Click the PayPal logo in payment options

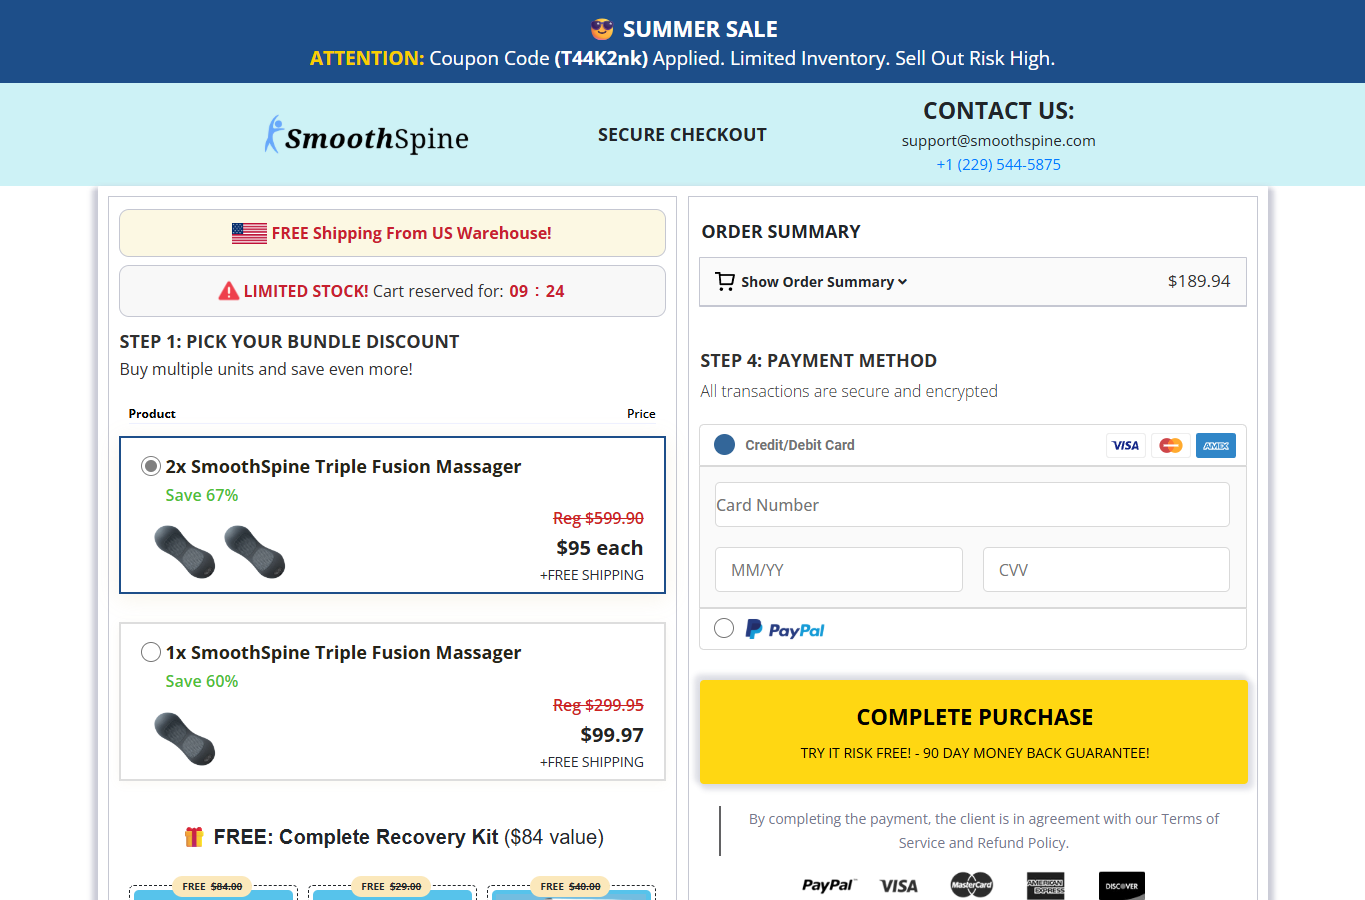point(785,630)
